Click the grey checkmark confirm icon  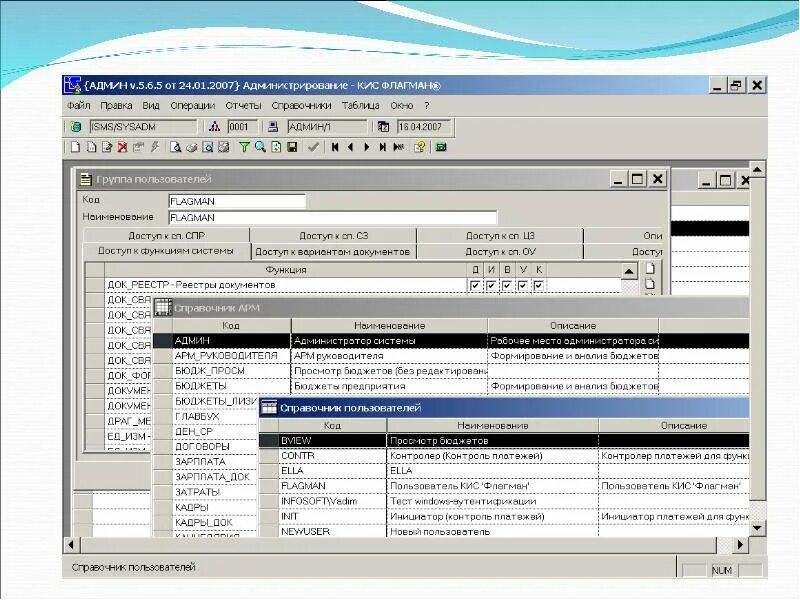point(313,147)
